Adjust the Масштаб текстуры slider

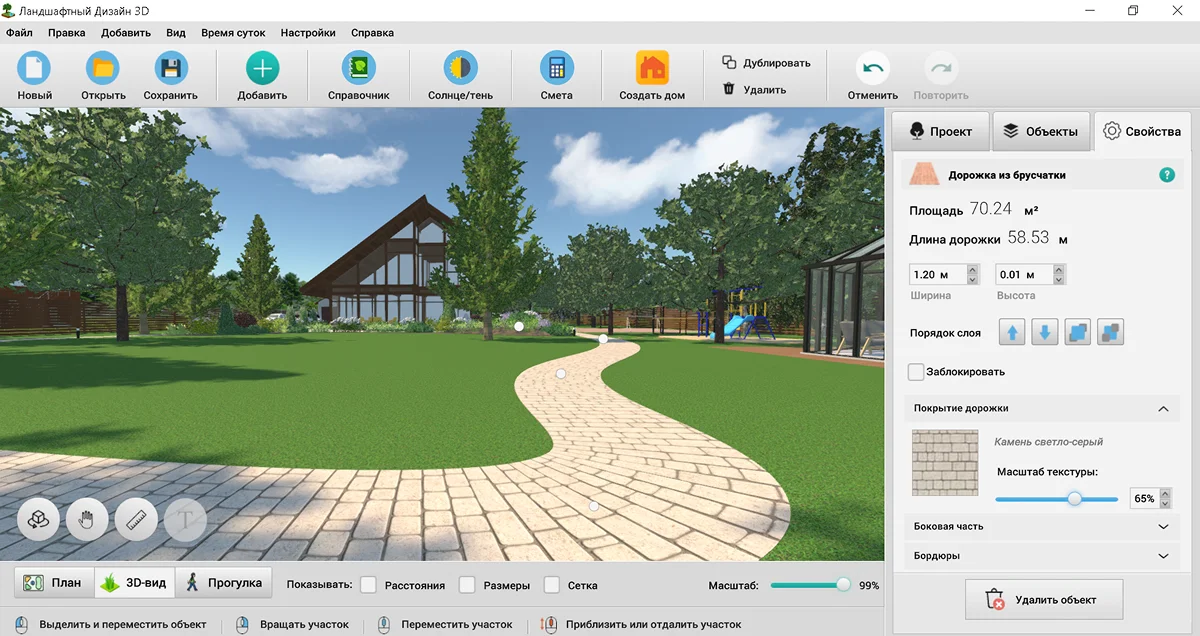(x=1075, y=498)
